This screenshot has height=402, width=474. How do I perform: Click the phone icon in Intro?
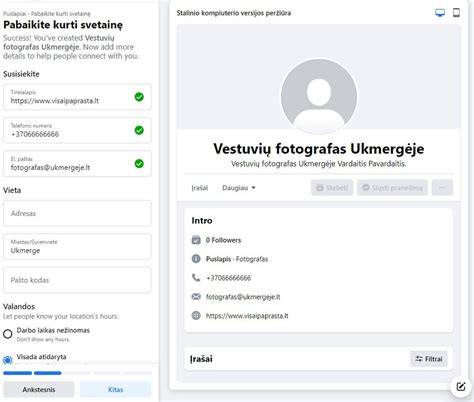pyautogui.click(x=196, y=278)
